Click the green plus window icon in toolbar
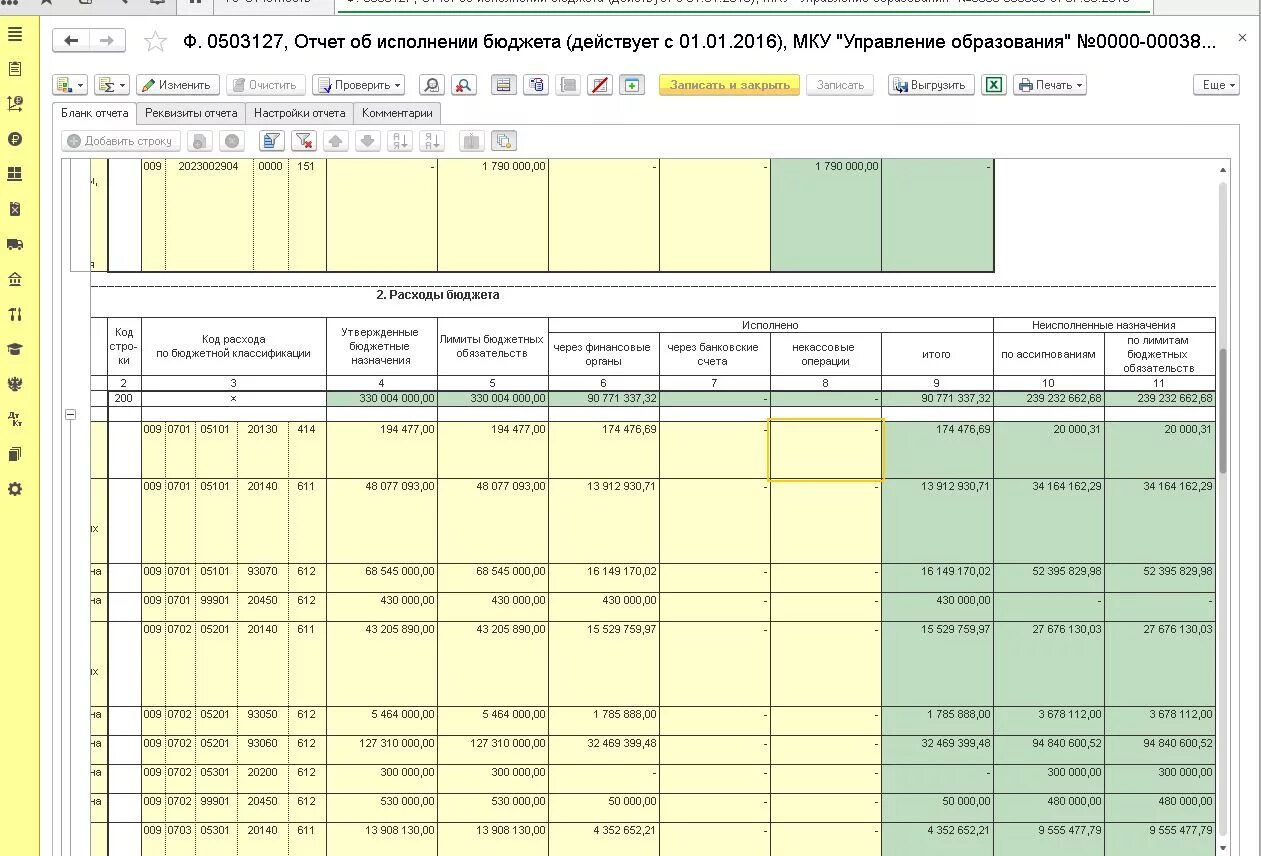The image size is (1261, 856). pos(631,85)
